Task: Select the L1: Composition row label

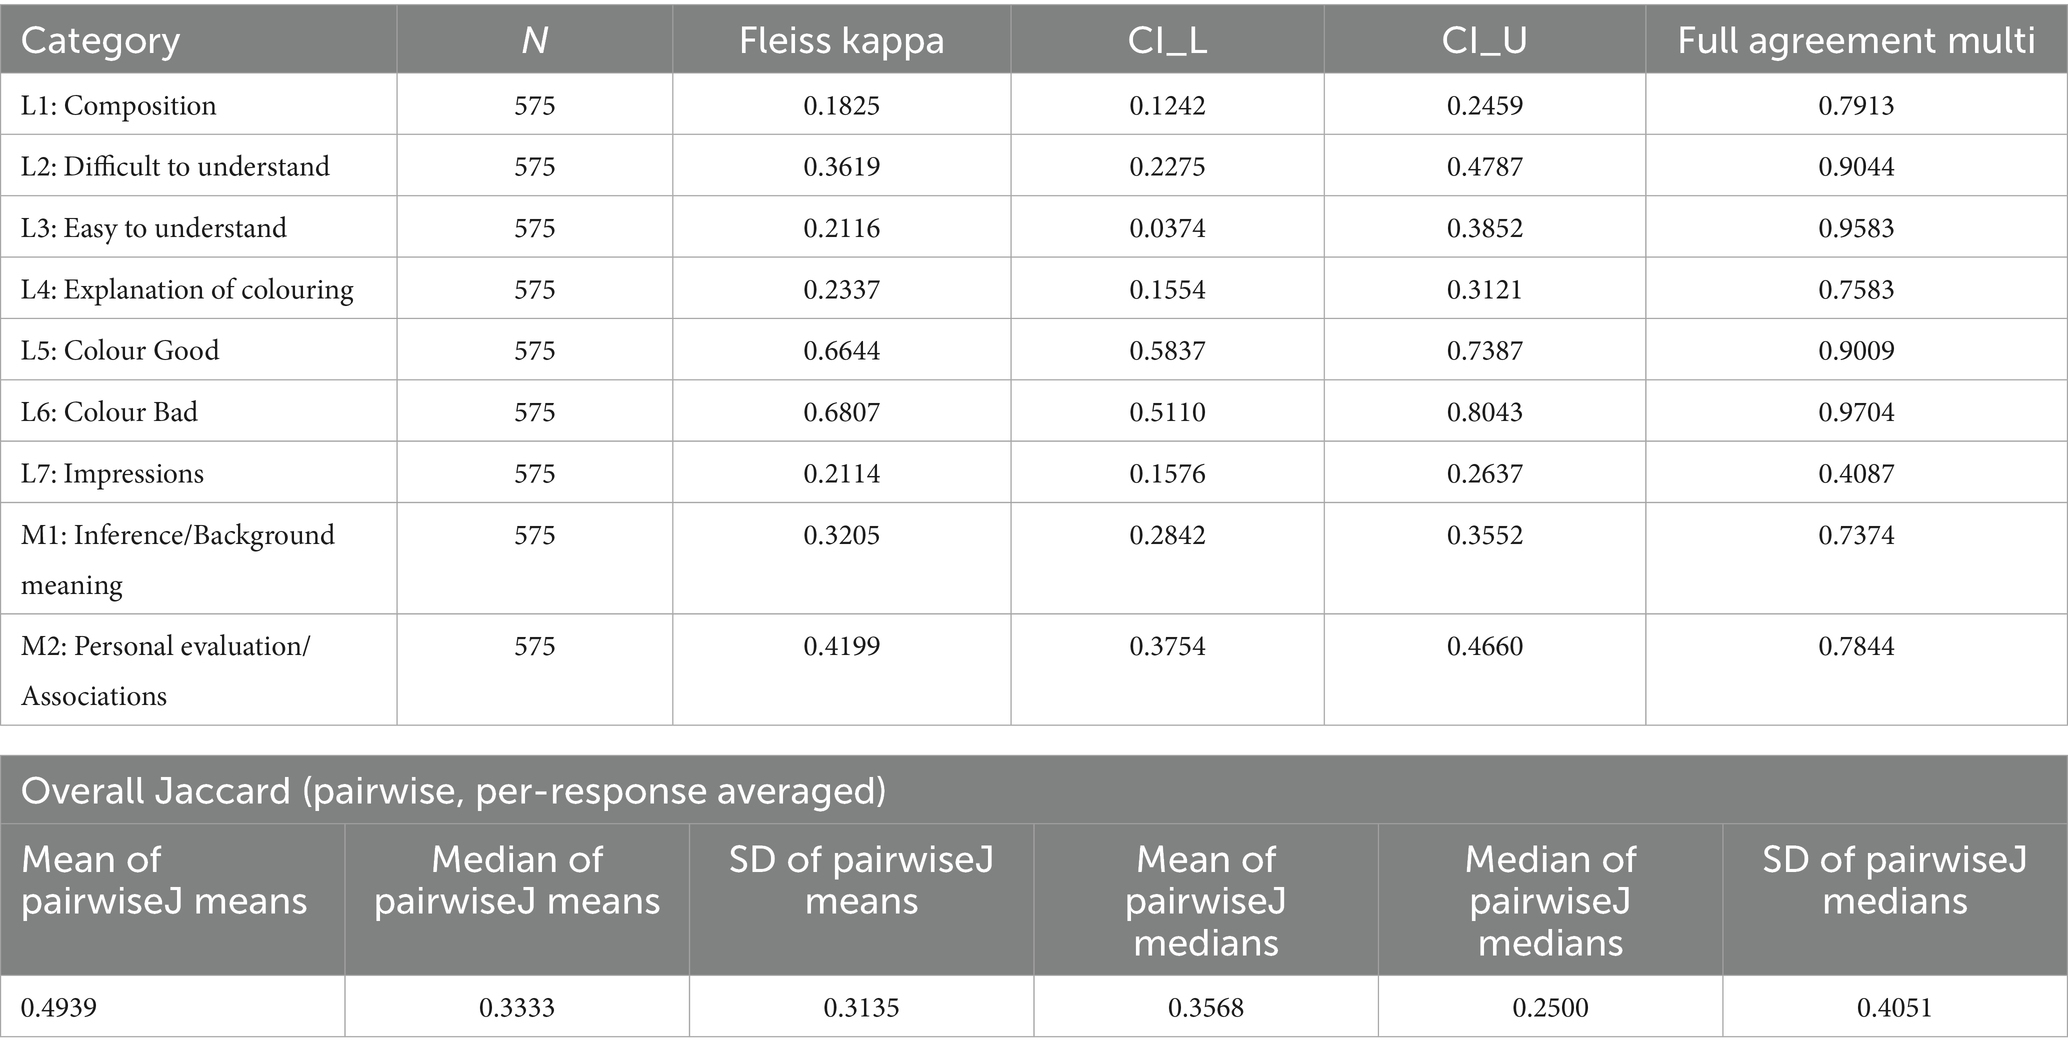Action: click(x=119, y=106)
